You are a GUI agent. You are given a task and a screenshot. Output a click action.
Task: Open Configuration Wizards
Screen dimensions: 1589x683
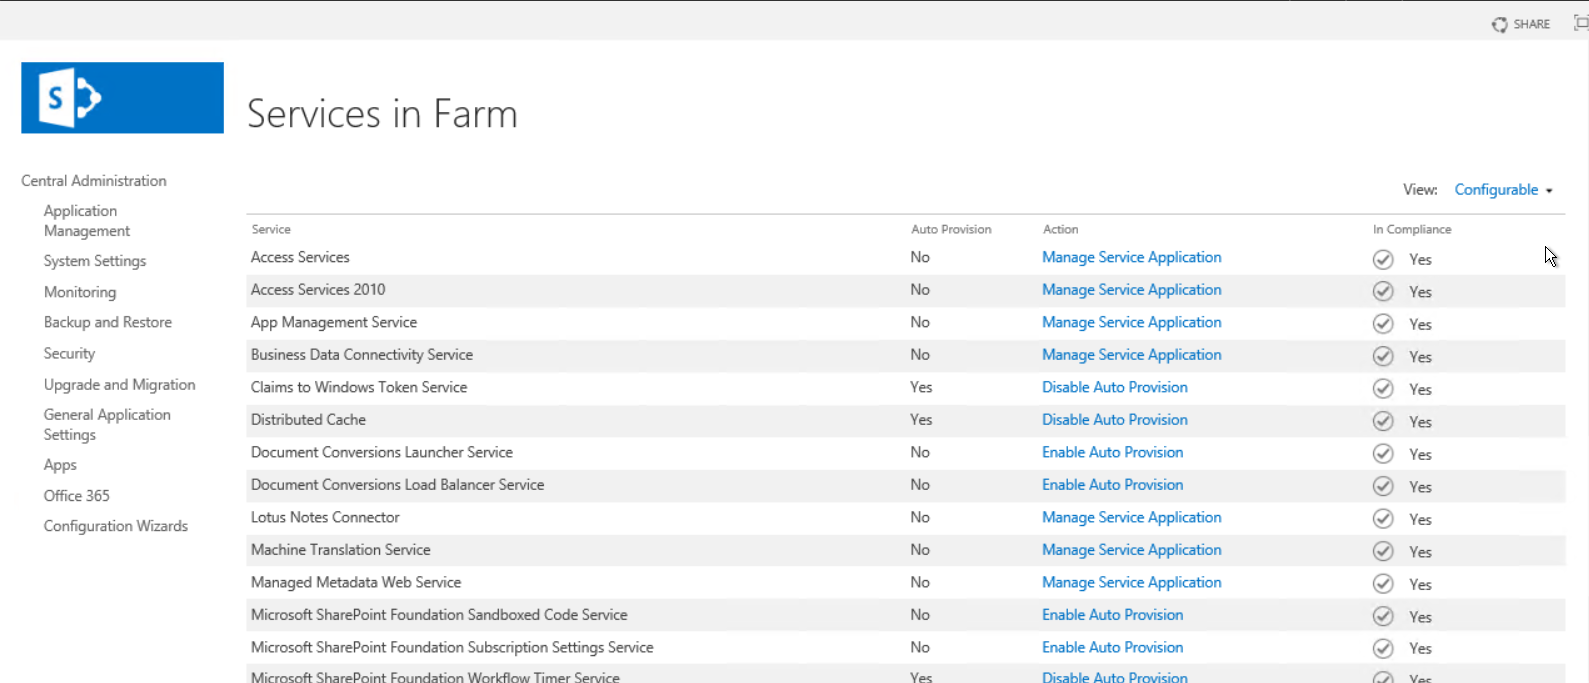tap(116, 526)
